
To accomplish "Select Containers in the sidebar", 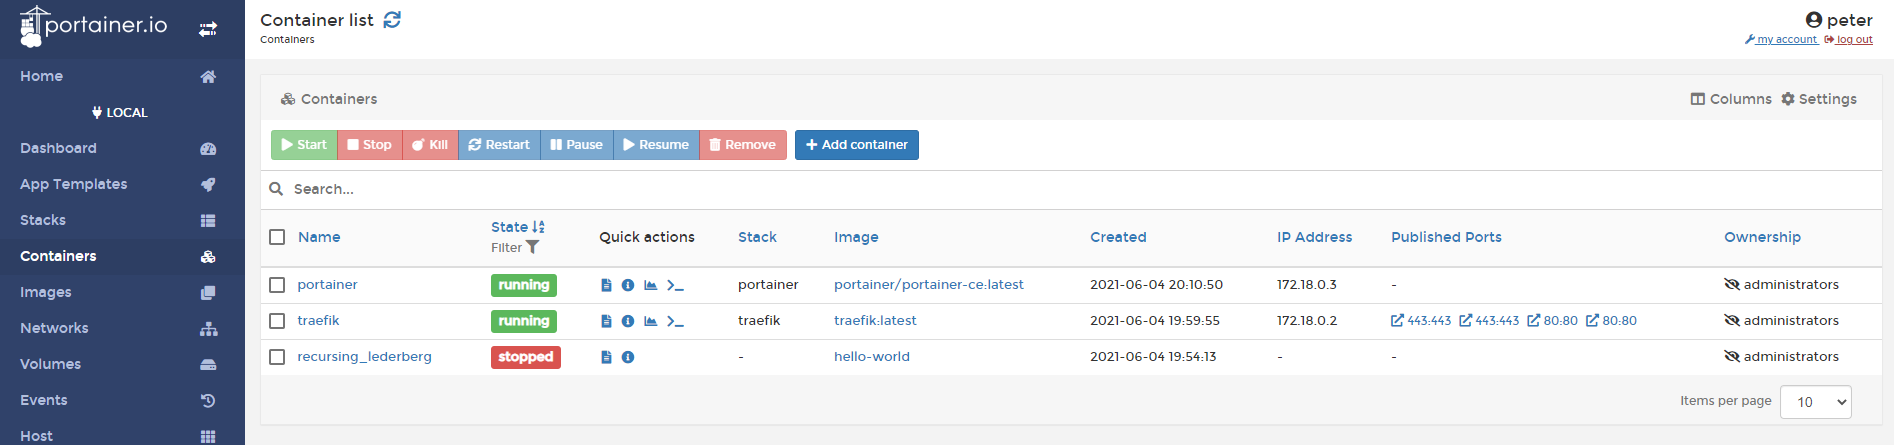I will tap(58, 256).
